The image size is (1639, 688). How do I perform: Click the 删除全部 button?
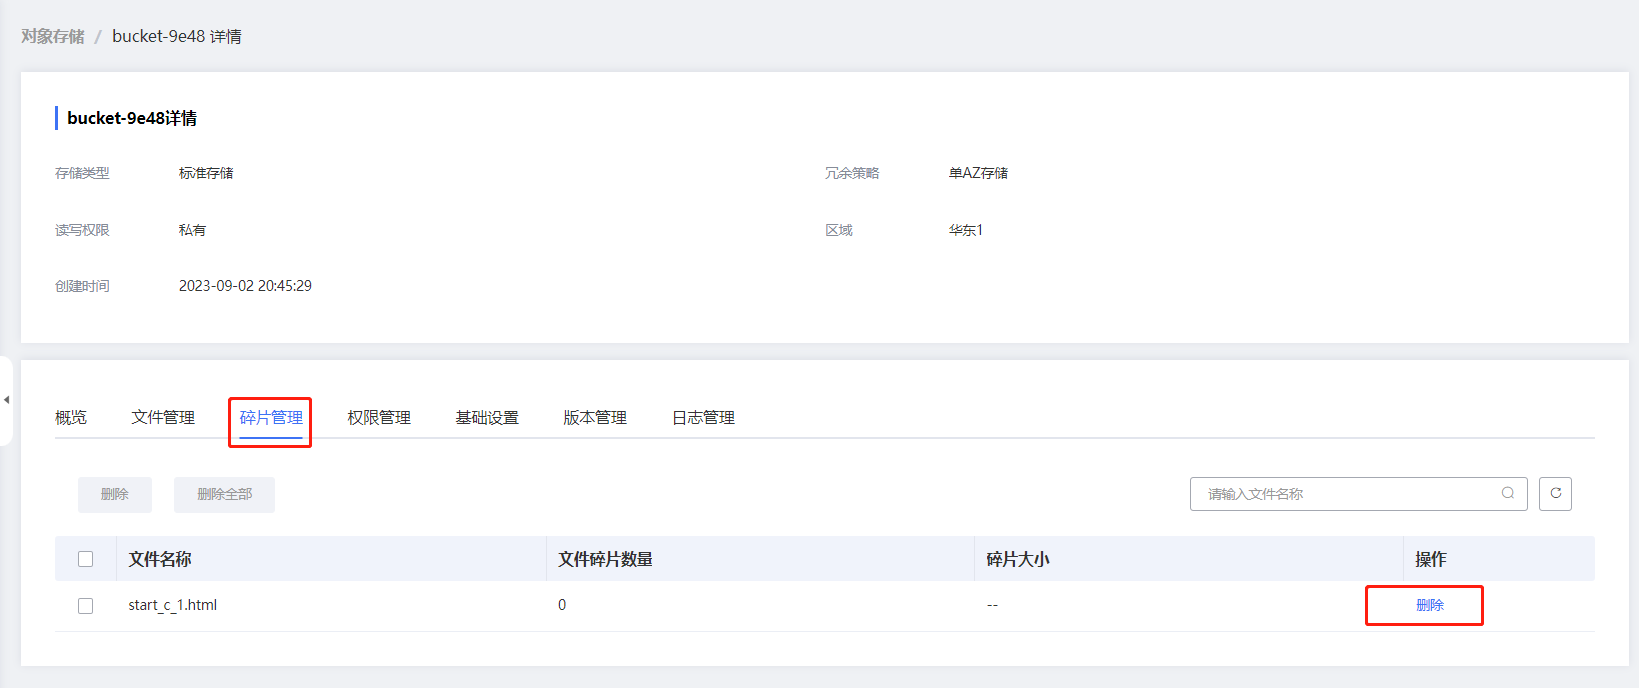coord(224,494)
